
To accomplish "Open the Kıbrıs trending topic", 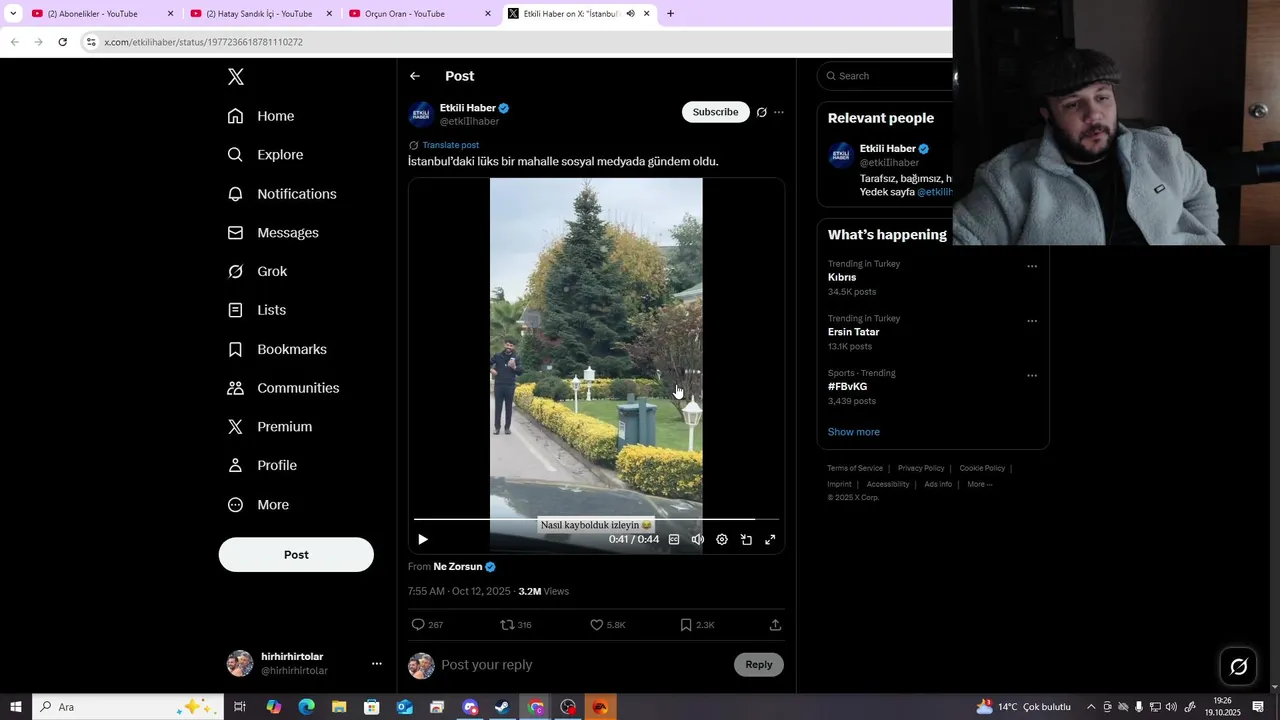I will pyautogui.click(x=842, y=277).
